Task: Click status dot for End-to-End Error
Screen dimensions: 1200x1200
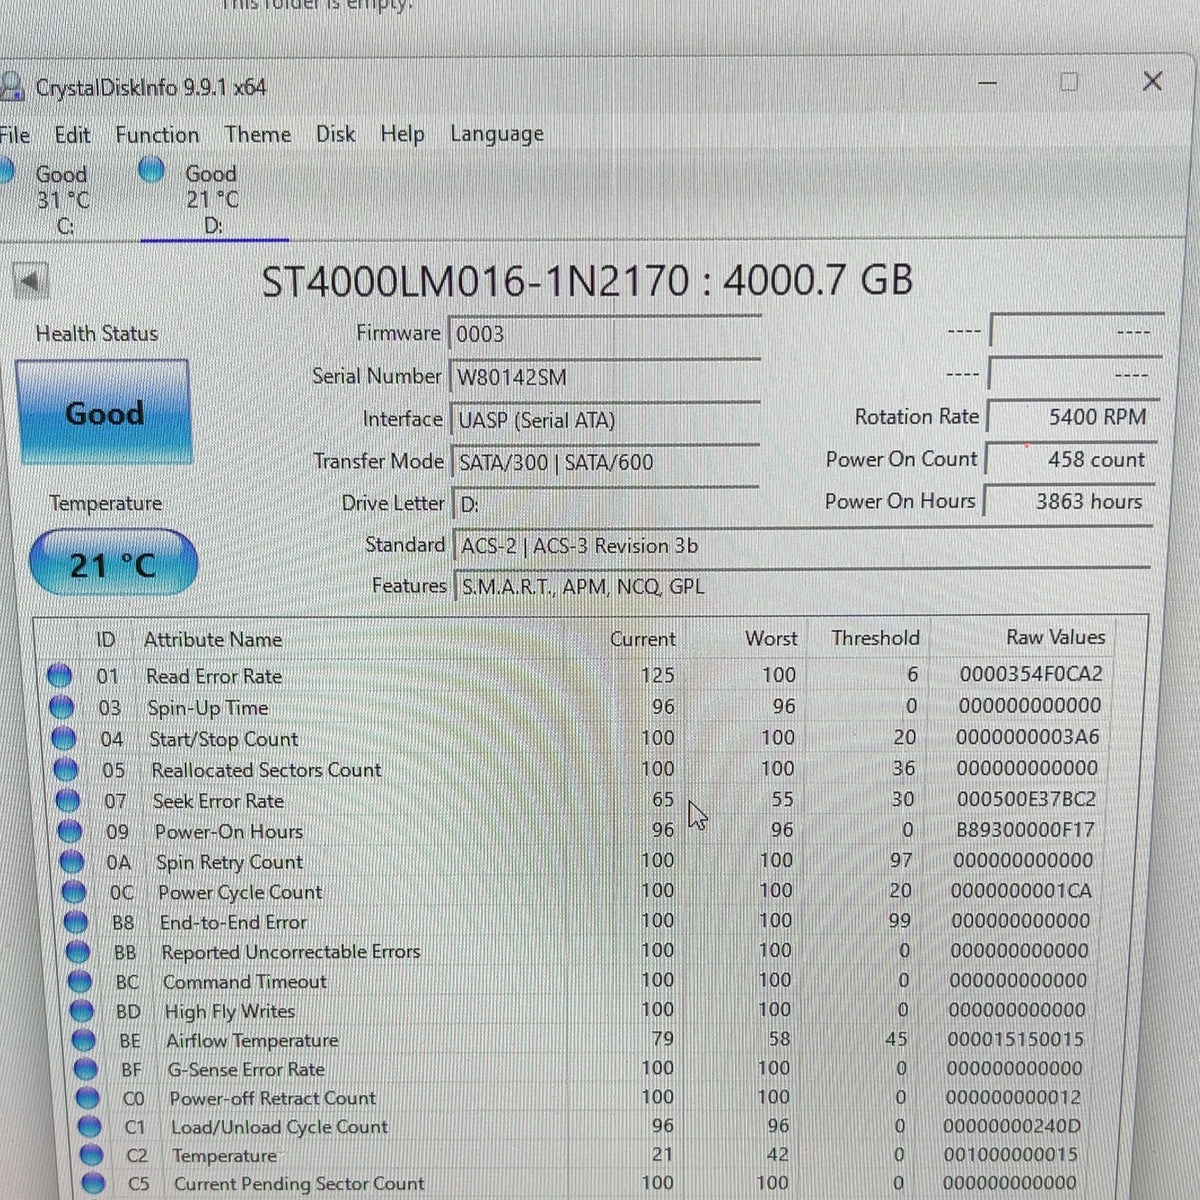Action: [76, 922]
